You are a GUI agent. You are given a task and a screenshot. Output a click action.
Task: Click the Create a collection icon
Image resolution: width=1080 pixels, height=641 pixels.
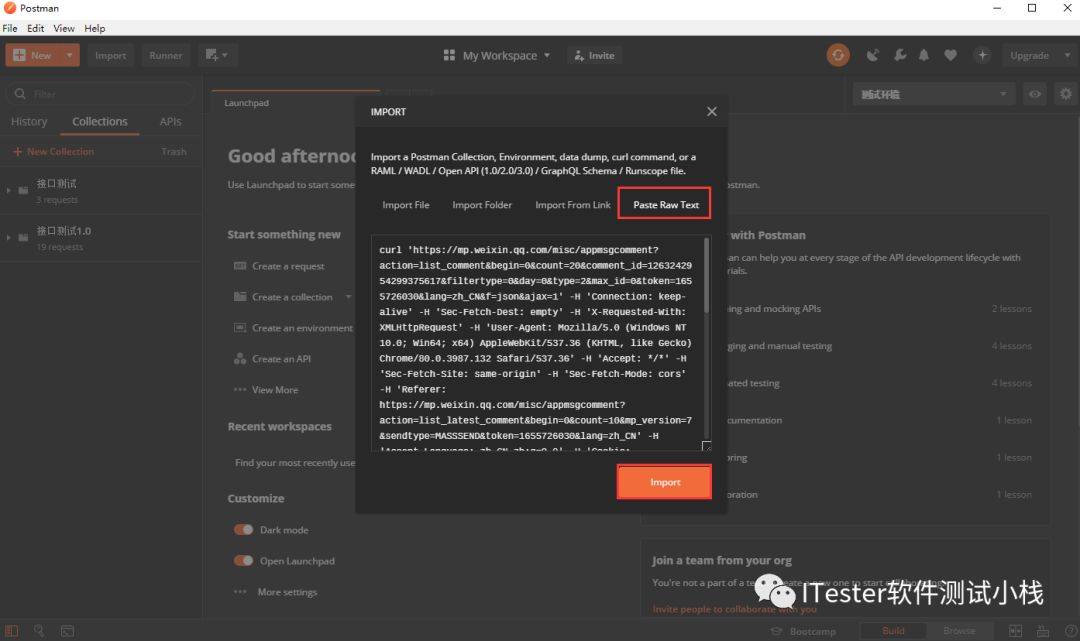click(x=240, y=297)
